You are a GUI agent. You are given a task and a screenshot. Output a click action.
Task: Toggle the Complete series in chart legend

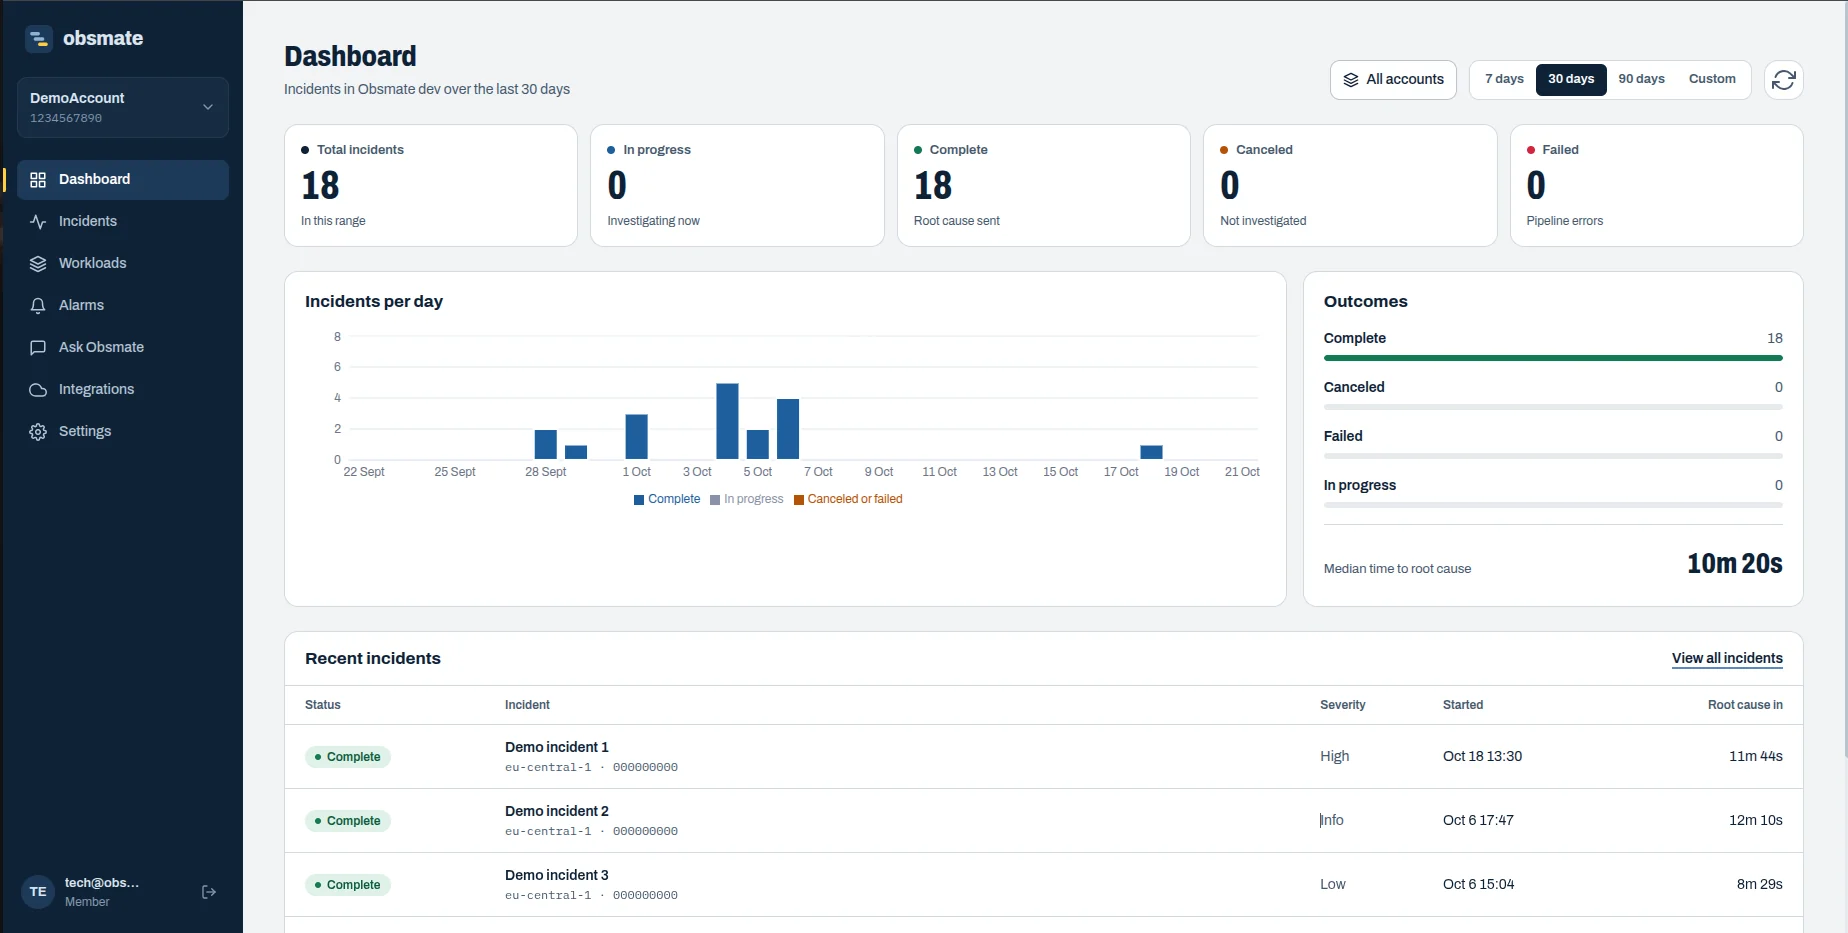(667, 499)
